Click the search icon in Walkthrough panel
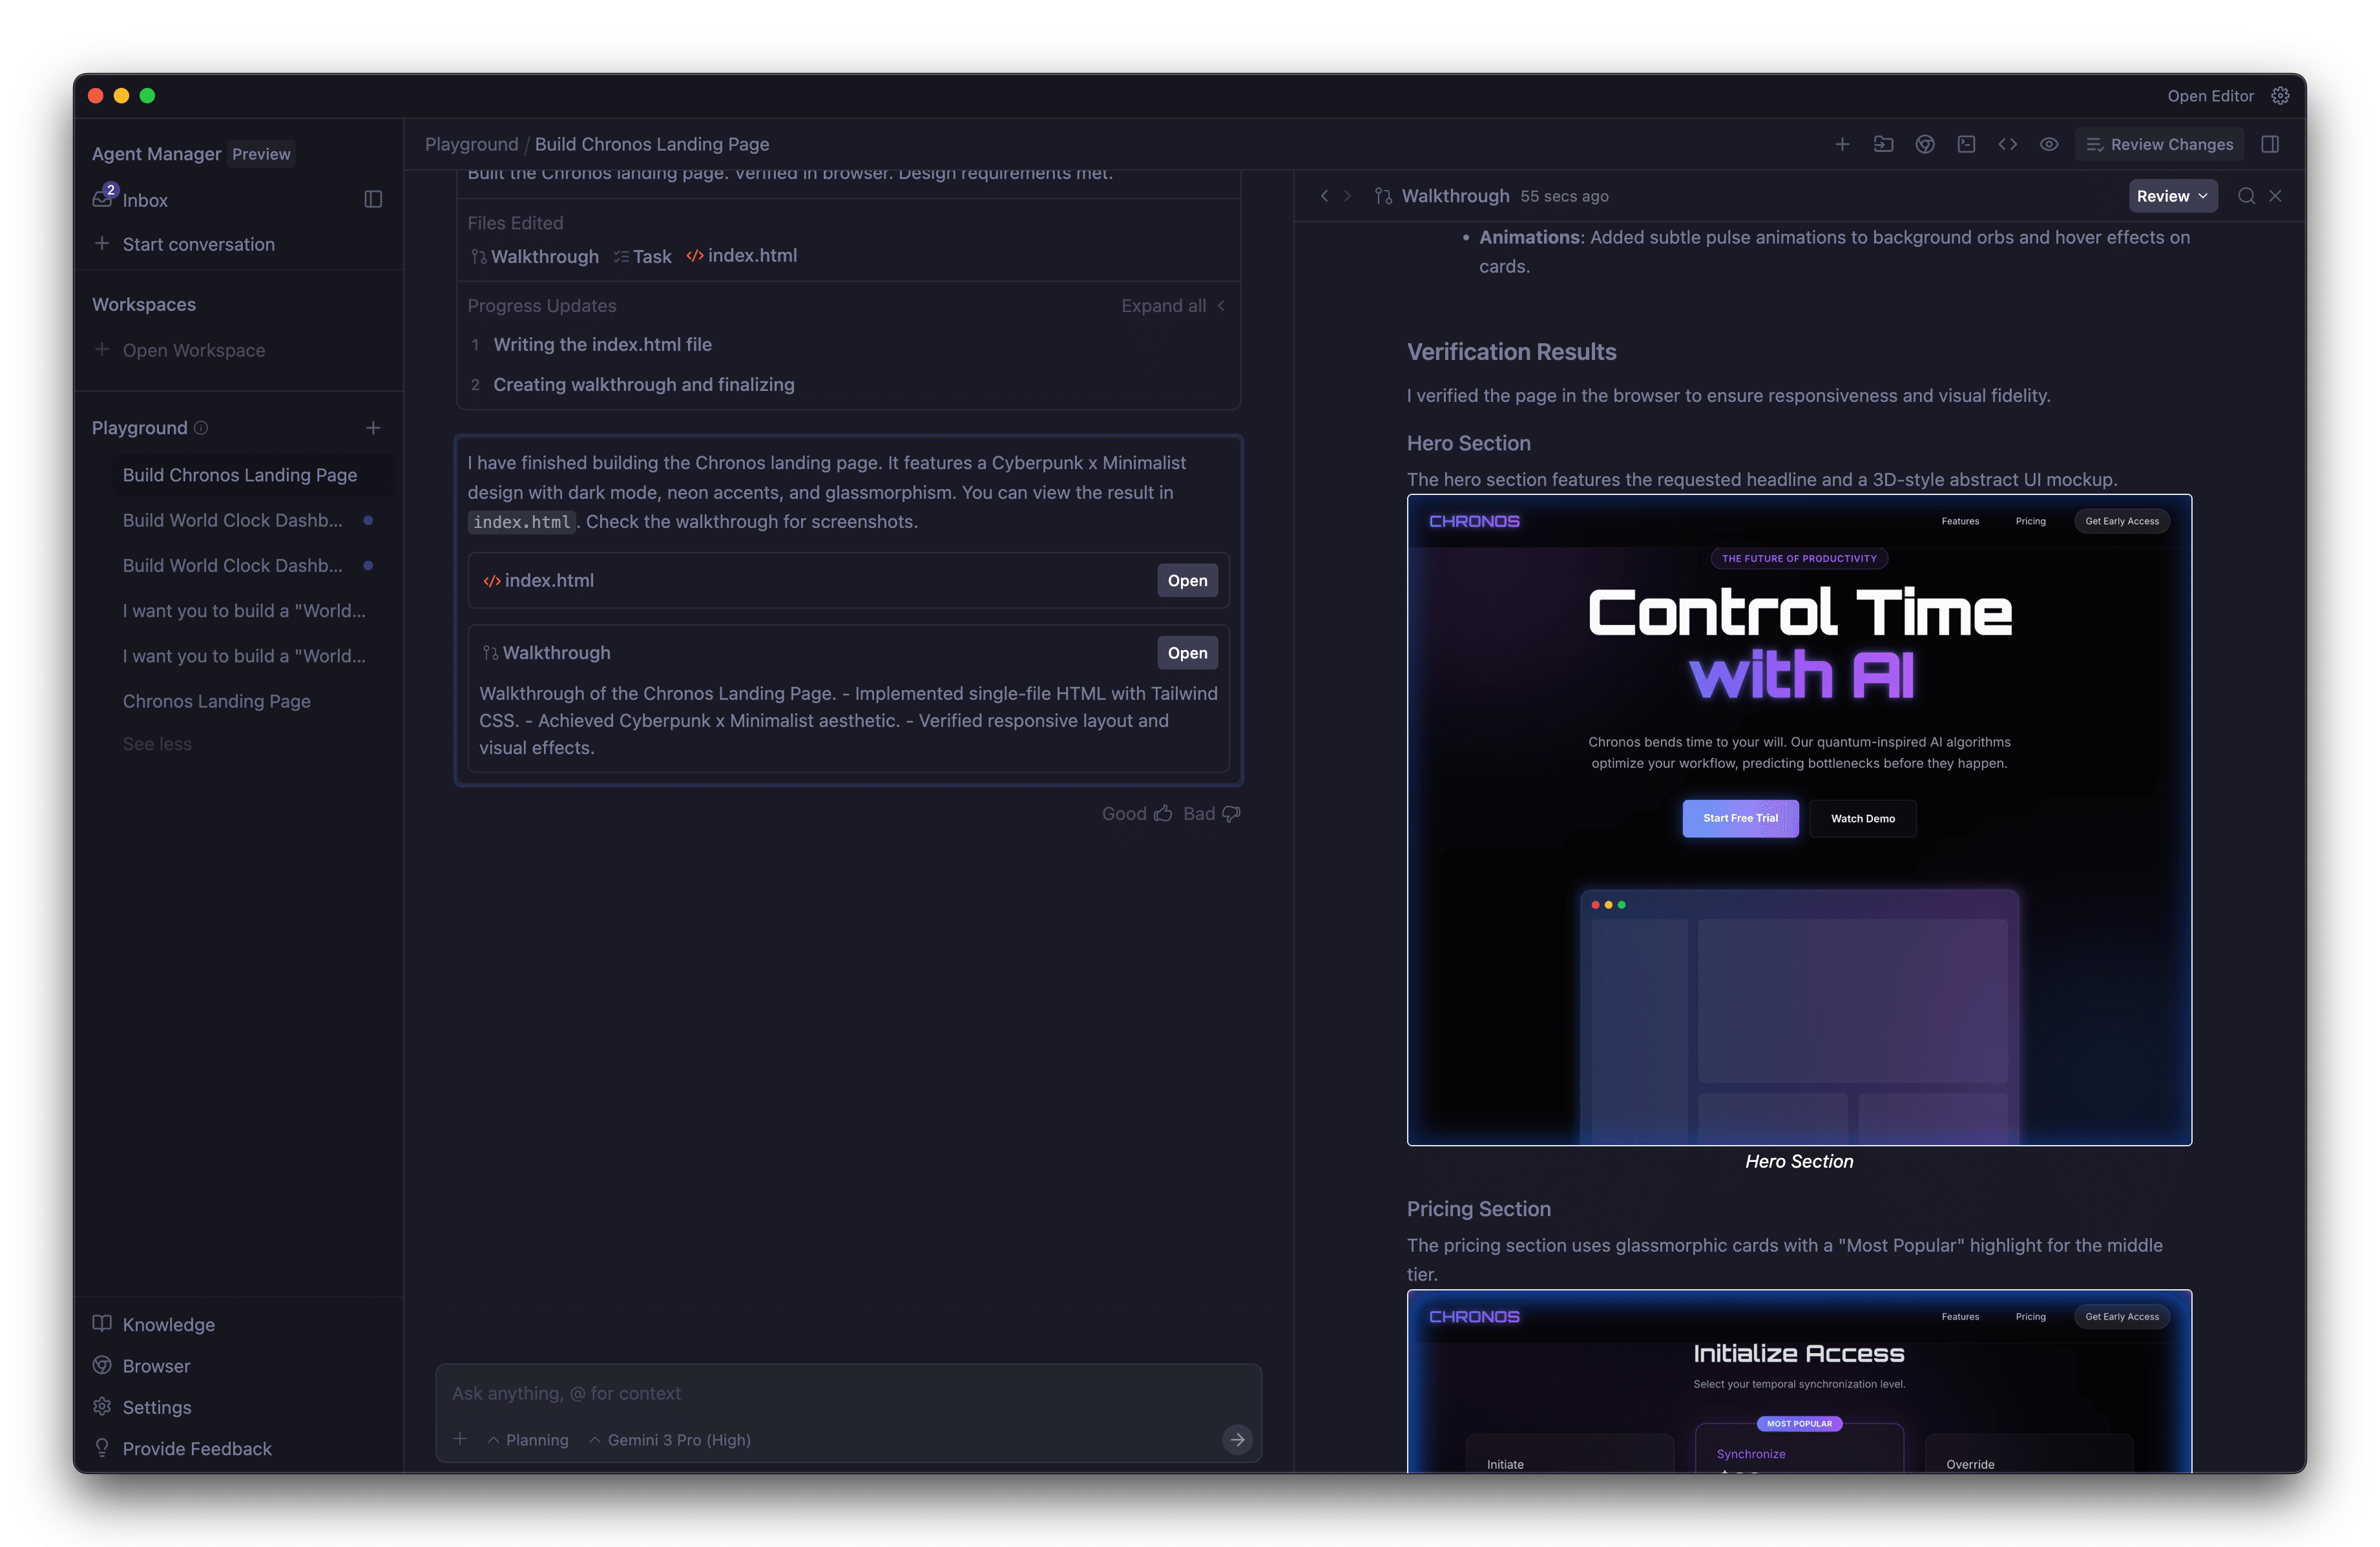Viewport: 2380px width, 1547px height. click(2246, 196)
